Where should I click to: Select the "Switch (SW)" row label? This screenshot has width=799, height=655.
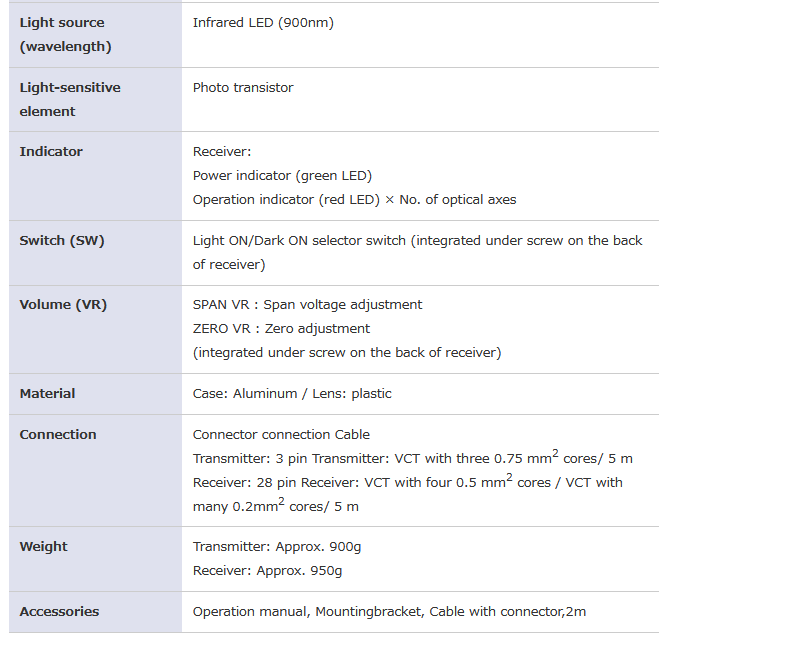point(61,240)
